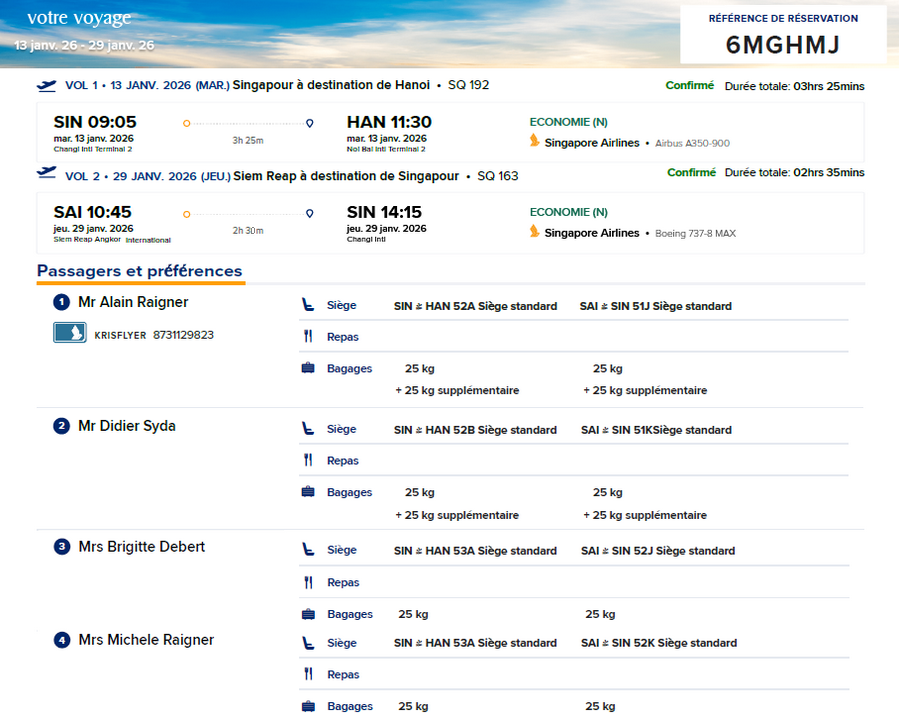This screenshot has width=899, height=720.
Task: Click the meal icon for Mr Didier Syda
Action: pyautogui.click(x=308, y=461)
